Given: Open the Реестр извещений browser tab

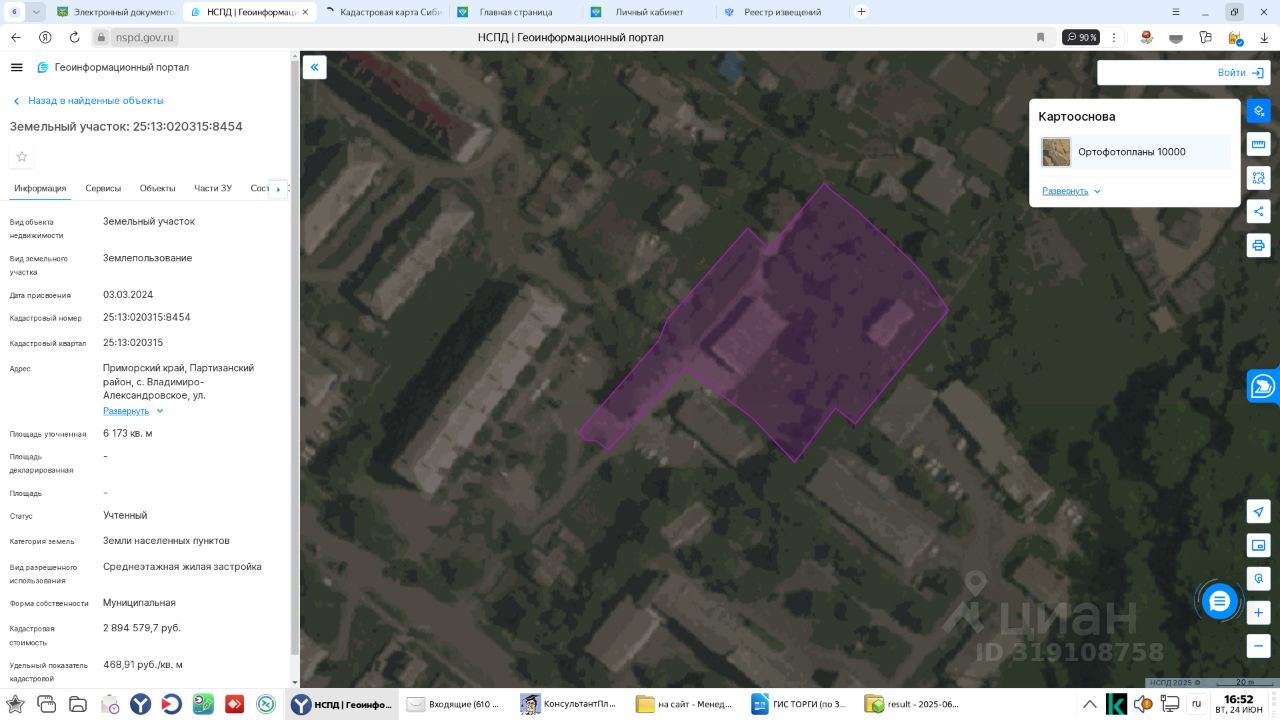Looking at the screenshot, I should click(x=783, y=12).
